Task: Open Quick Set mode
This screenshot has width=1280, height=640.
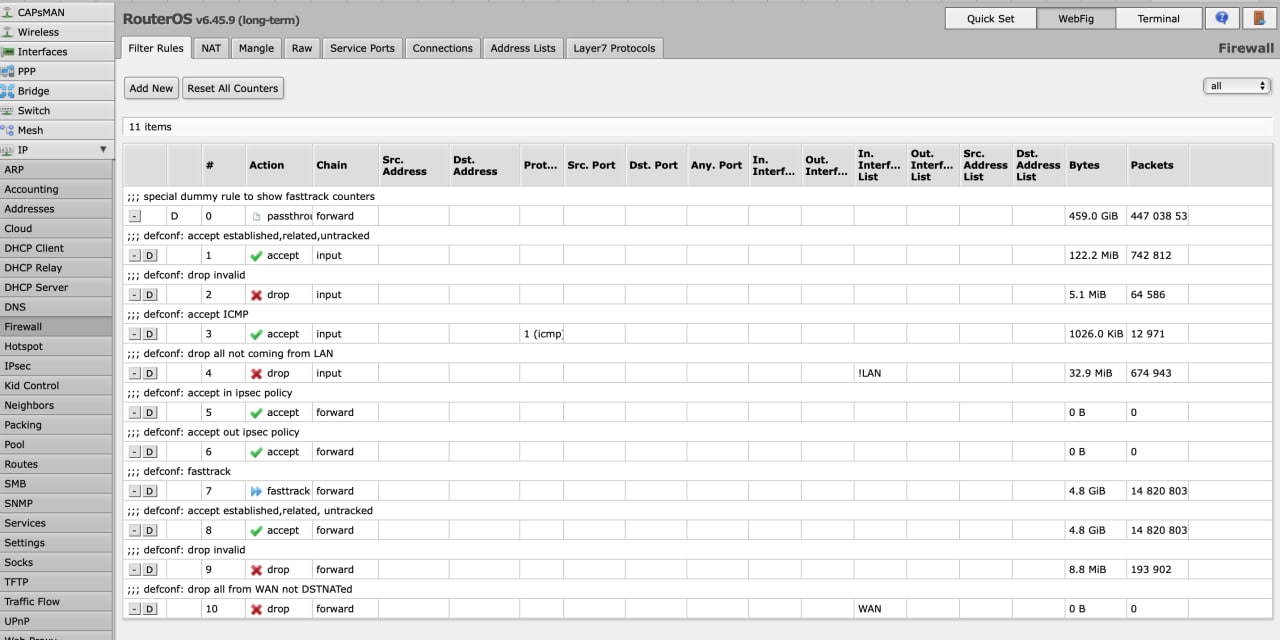Action: tap(990, 18)
